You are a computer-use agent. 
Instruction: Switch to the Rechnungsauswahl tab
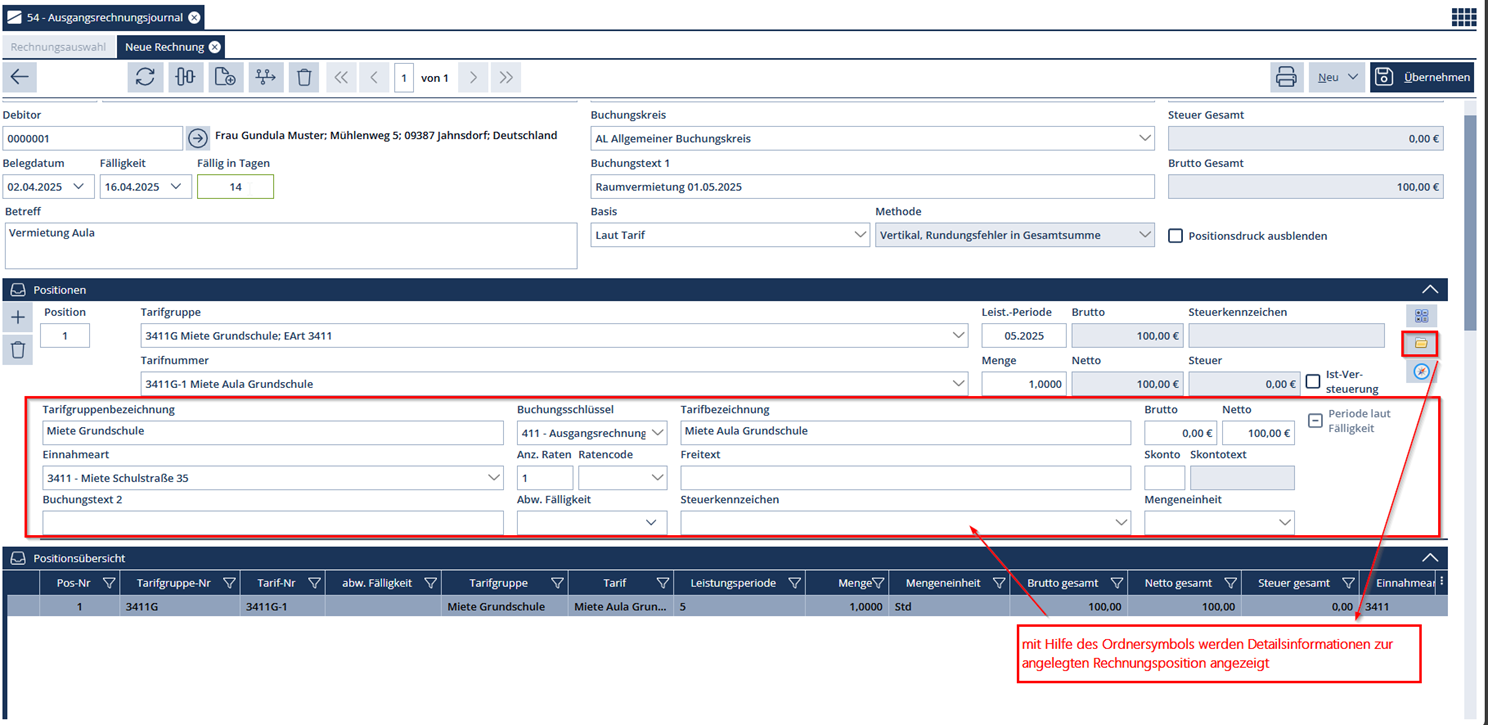(x=58, y=47)
